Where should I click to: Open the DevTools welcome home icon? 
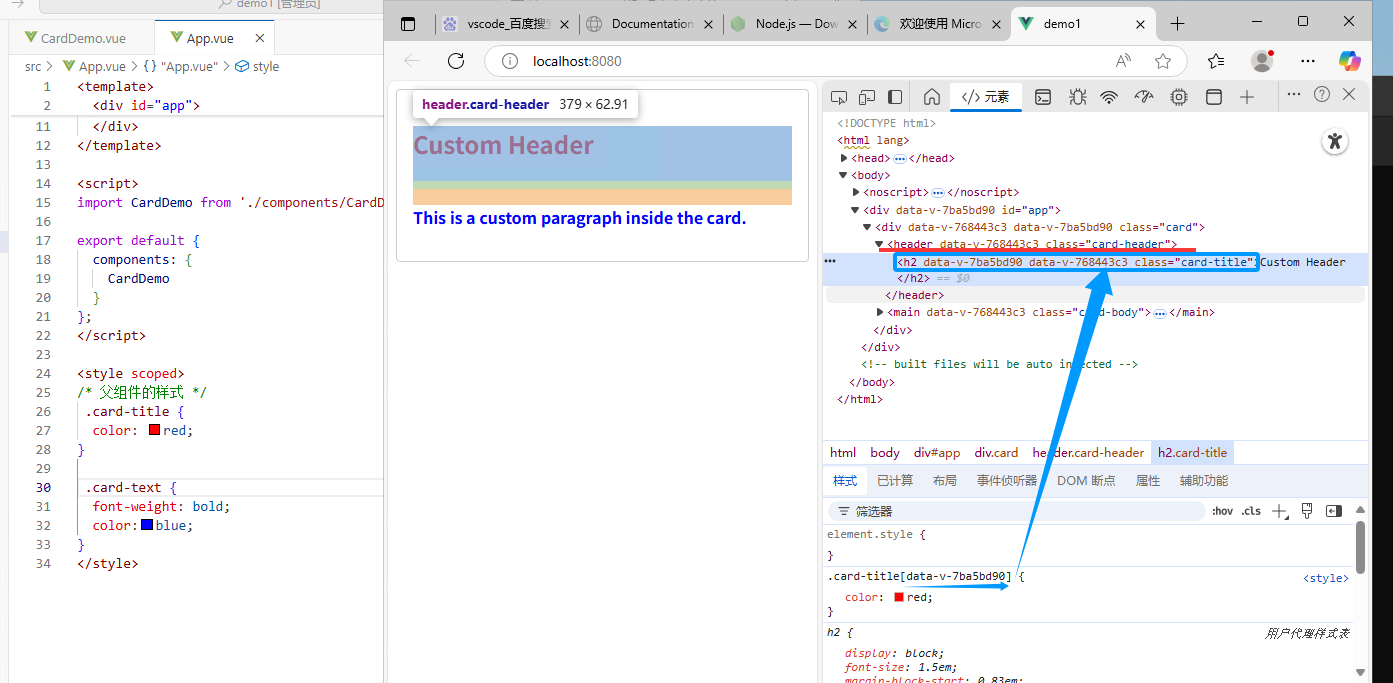(x=931, y=97)
